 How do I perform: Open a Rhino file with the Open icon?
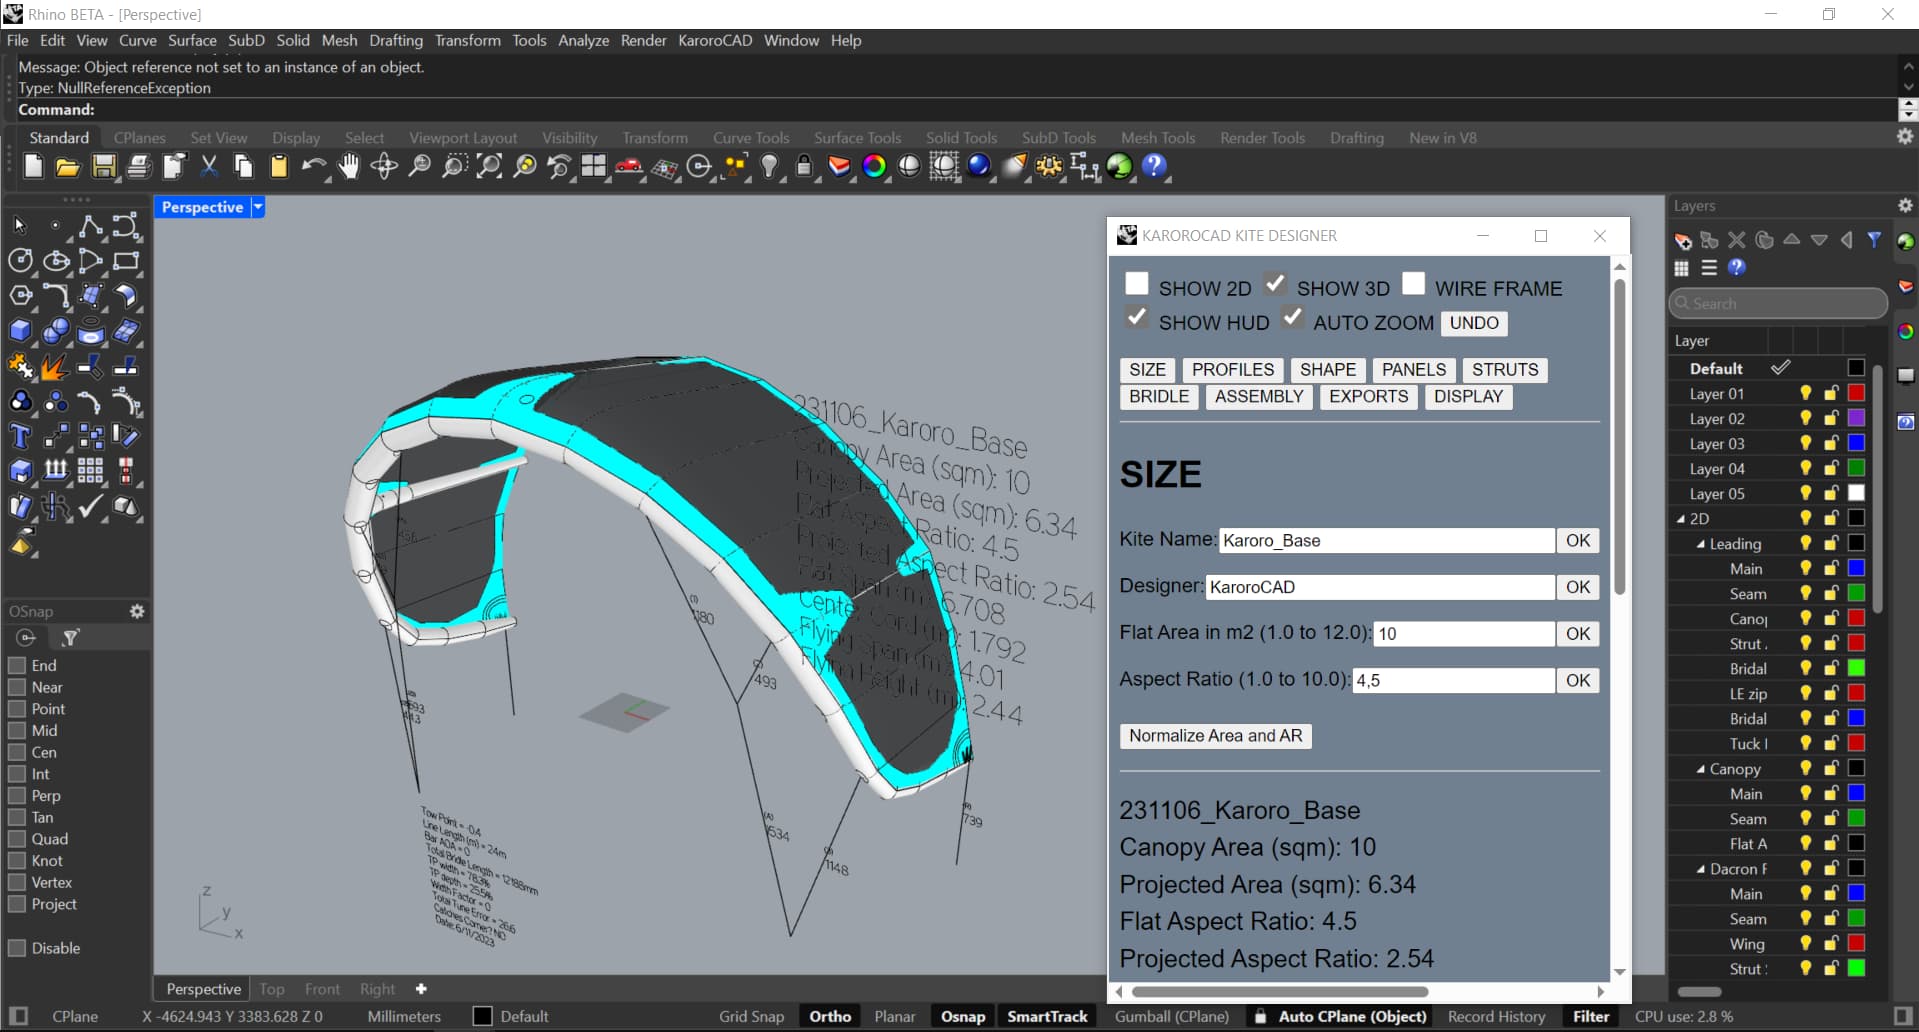[x=67, y=167]
